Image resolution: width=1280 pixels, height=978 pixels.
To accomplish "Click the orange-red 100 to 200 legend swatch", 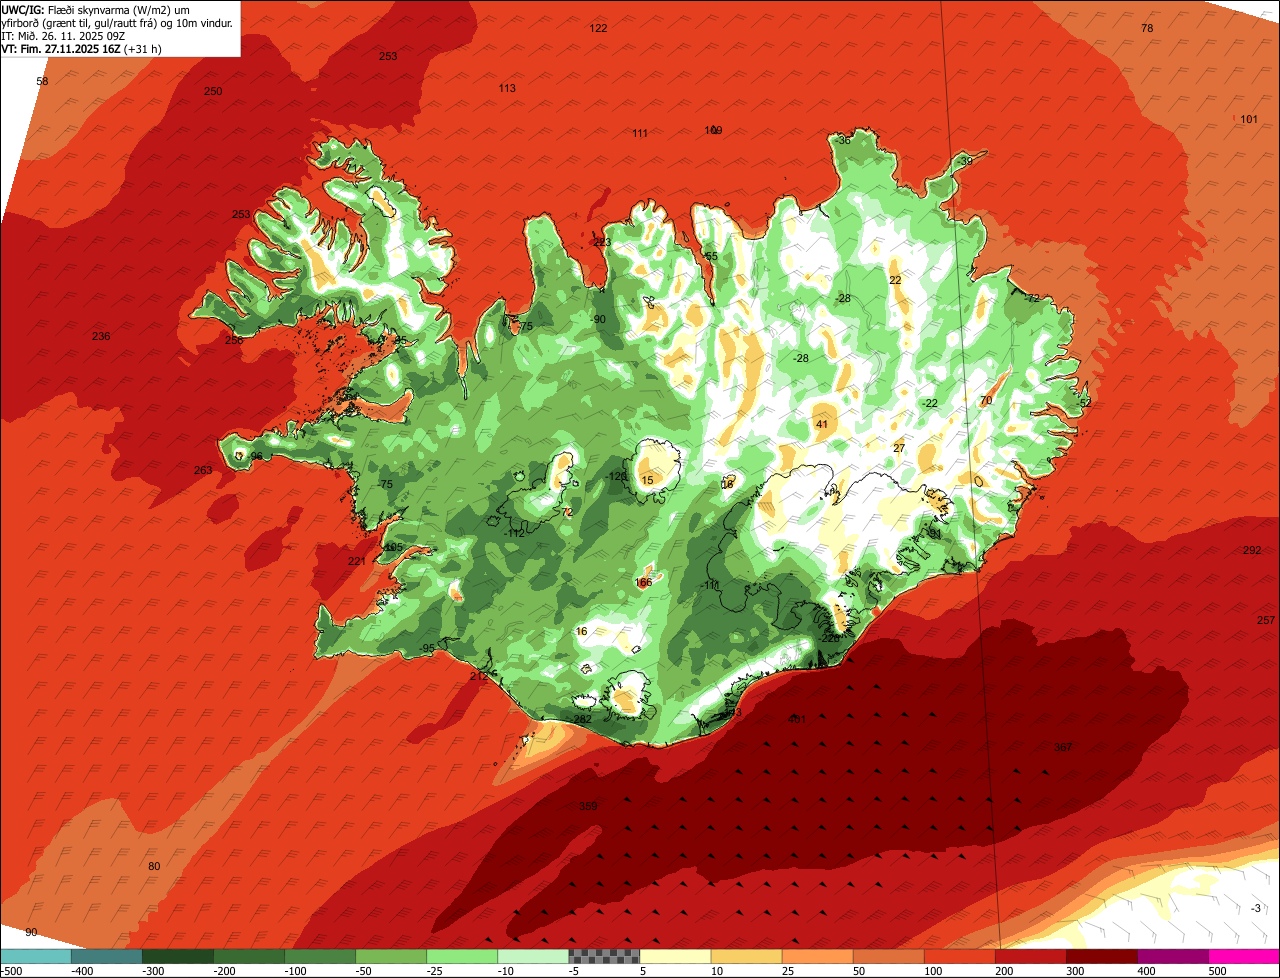I will pyautogui.click(x=959, y=956).
